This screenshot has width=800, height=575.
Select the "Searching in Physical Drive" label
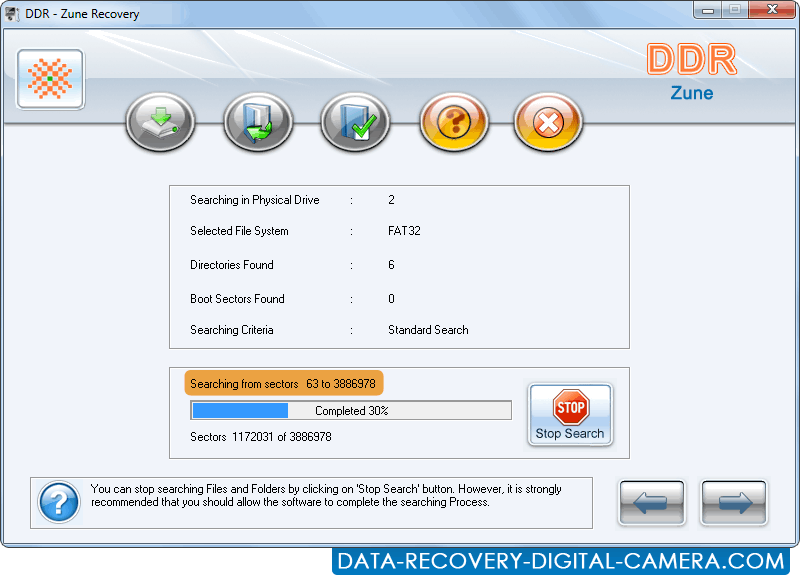point(255,200)
